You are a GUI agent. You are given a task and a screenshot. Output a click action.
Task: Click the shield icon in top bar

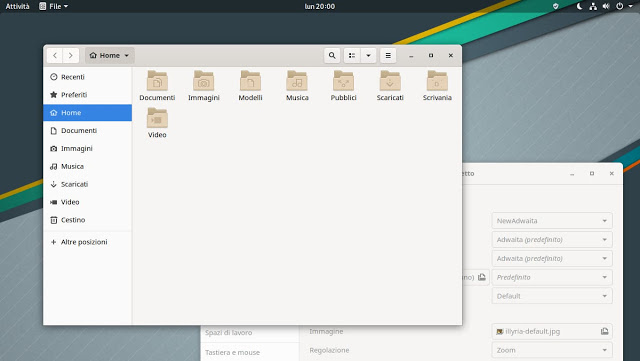coord(556,6)
